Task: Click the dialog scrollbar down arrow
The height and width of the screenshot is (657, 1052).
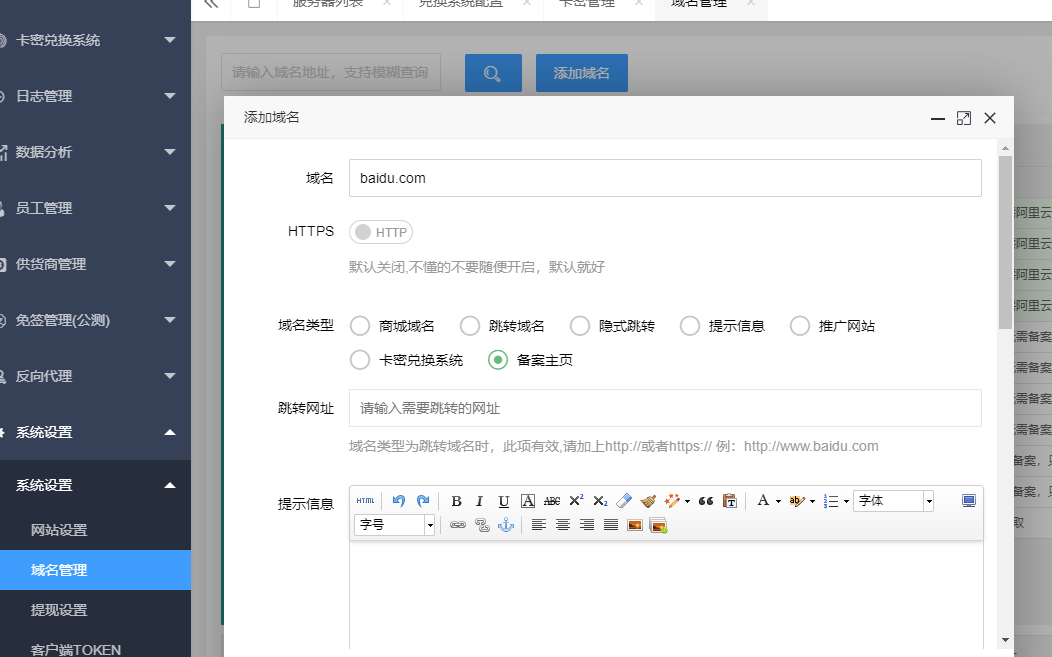Action: pos(1005,640)
